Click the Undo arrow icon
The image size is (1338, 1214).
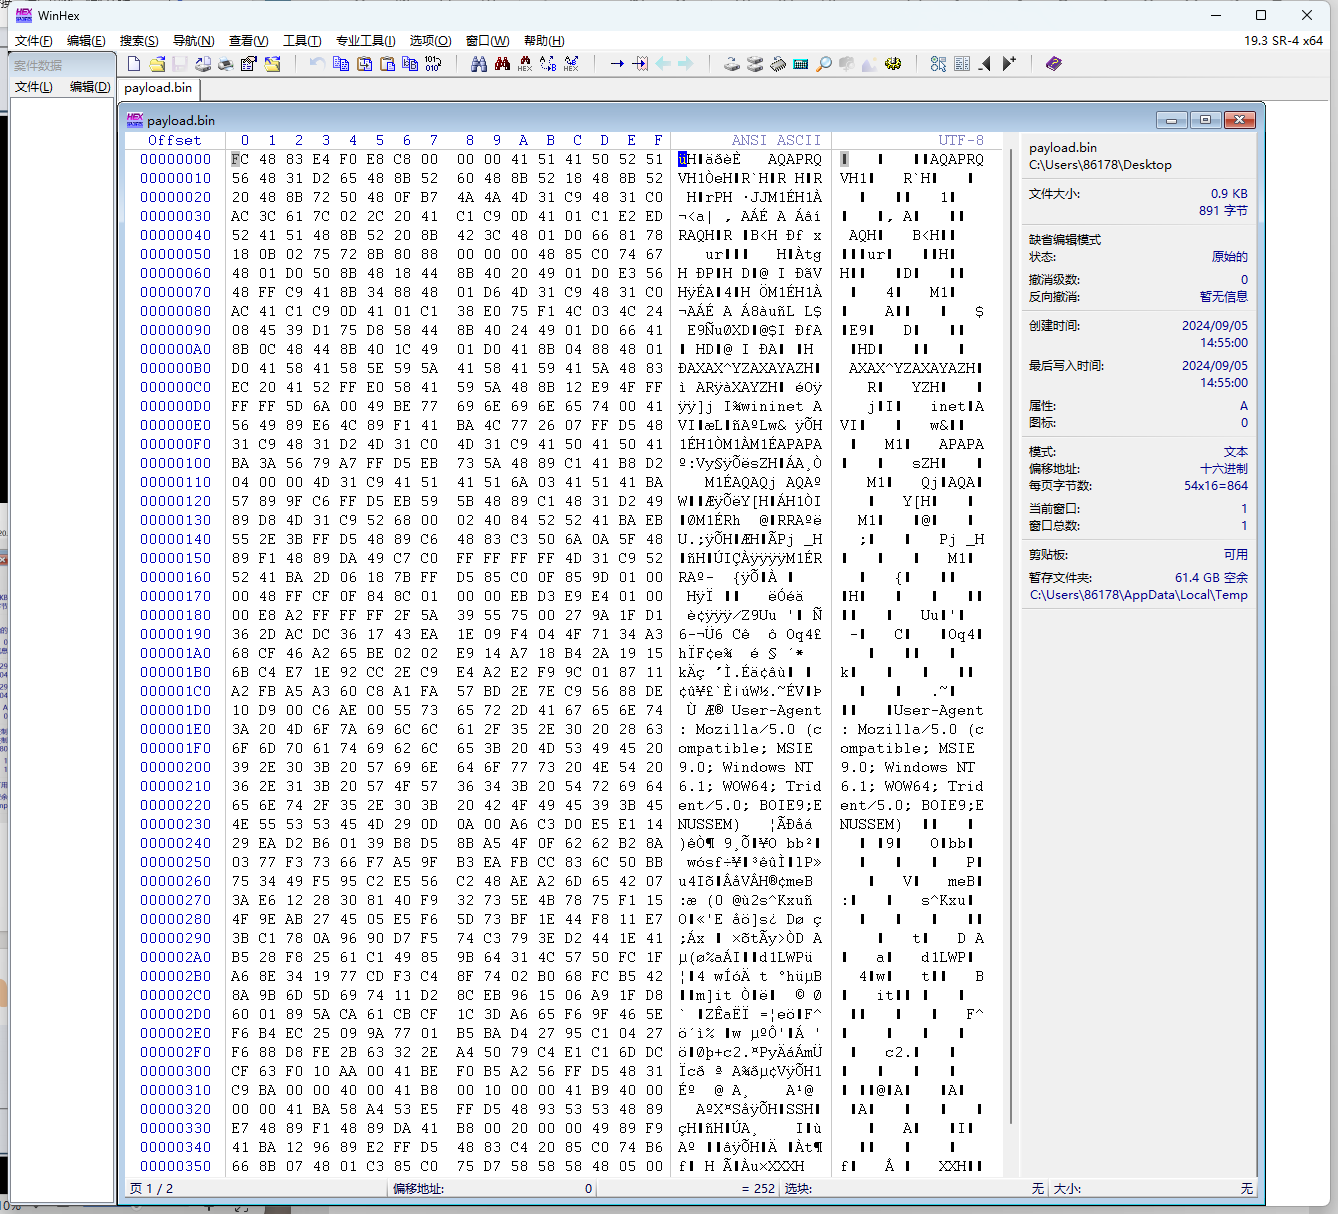click(x=317, y=63)
